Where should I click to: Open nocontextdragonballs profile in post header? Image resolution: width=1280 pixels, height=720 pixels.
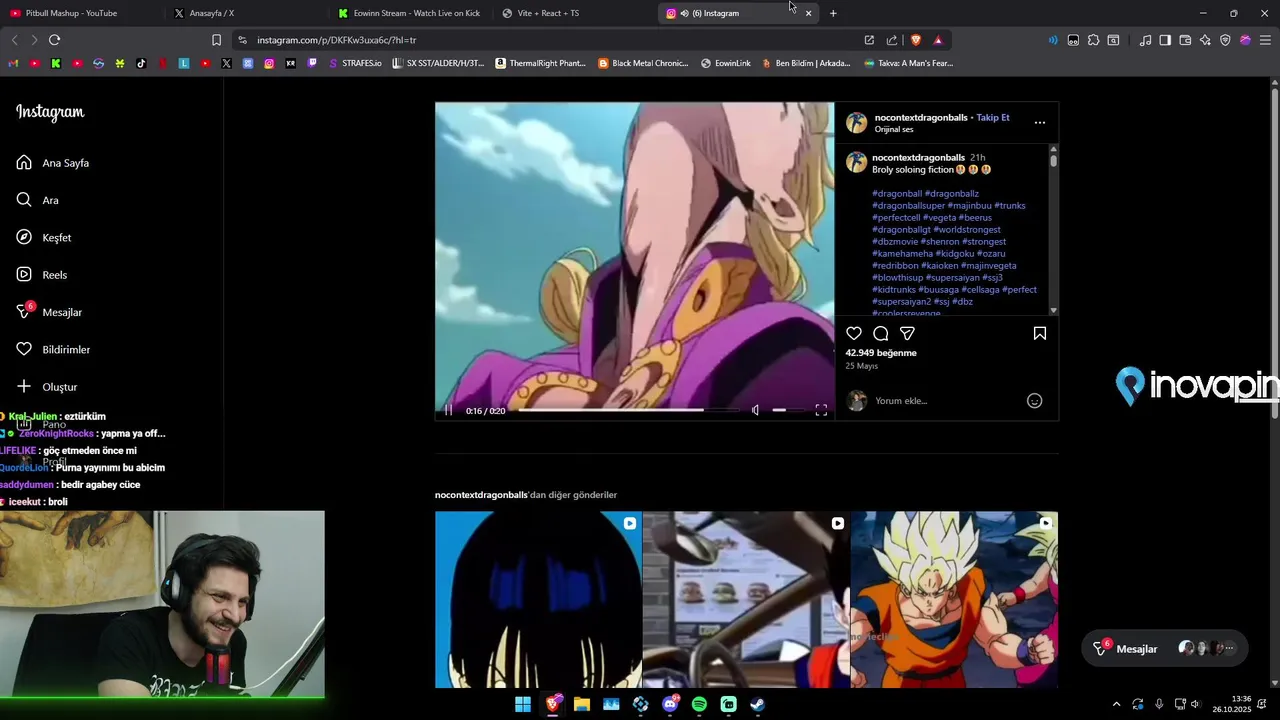click(921, 117)
